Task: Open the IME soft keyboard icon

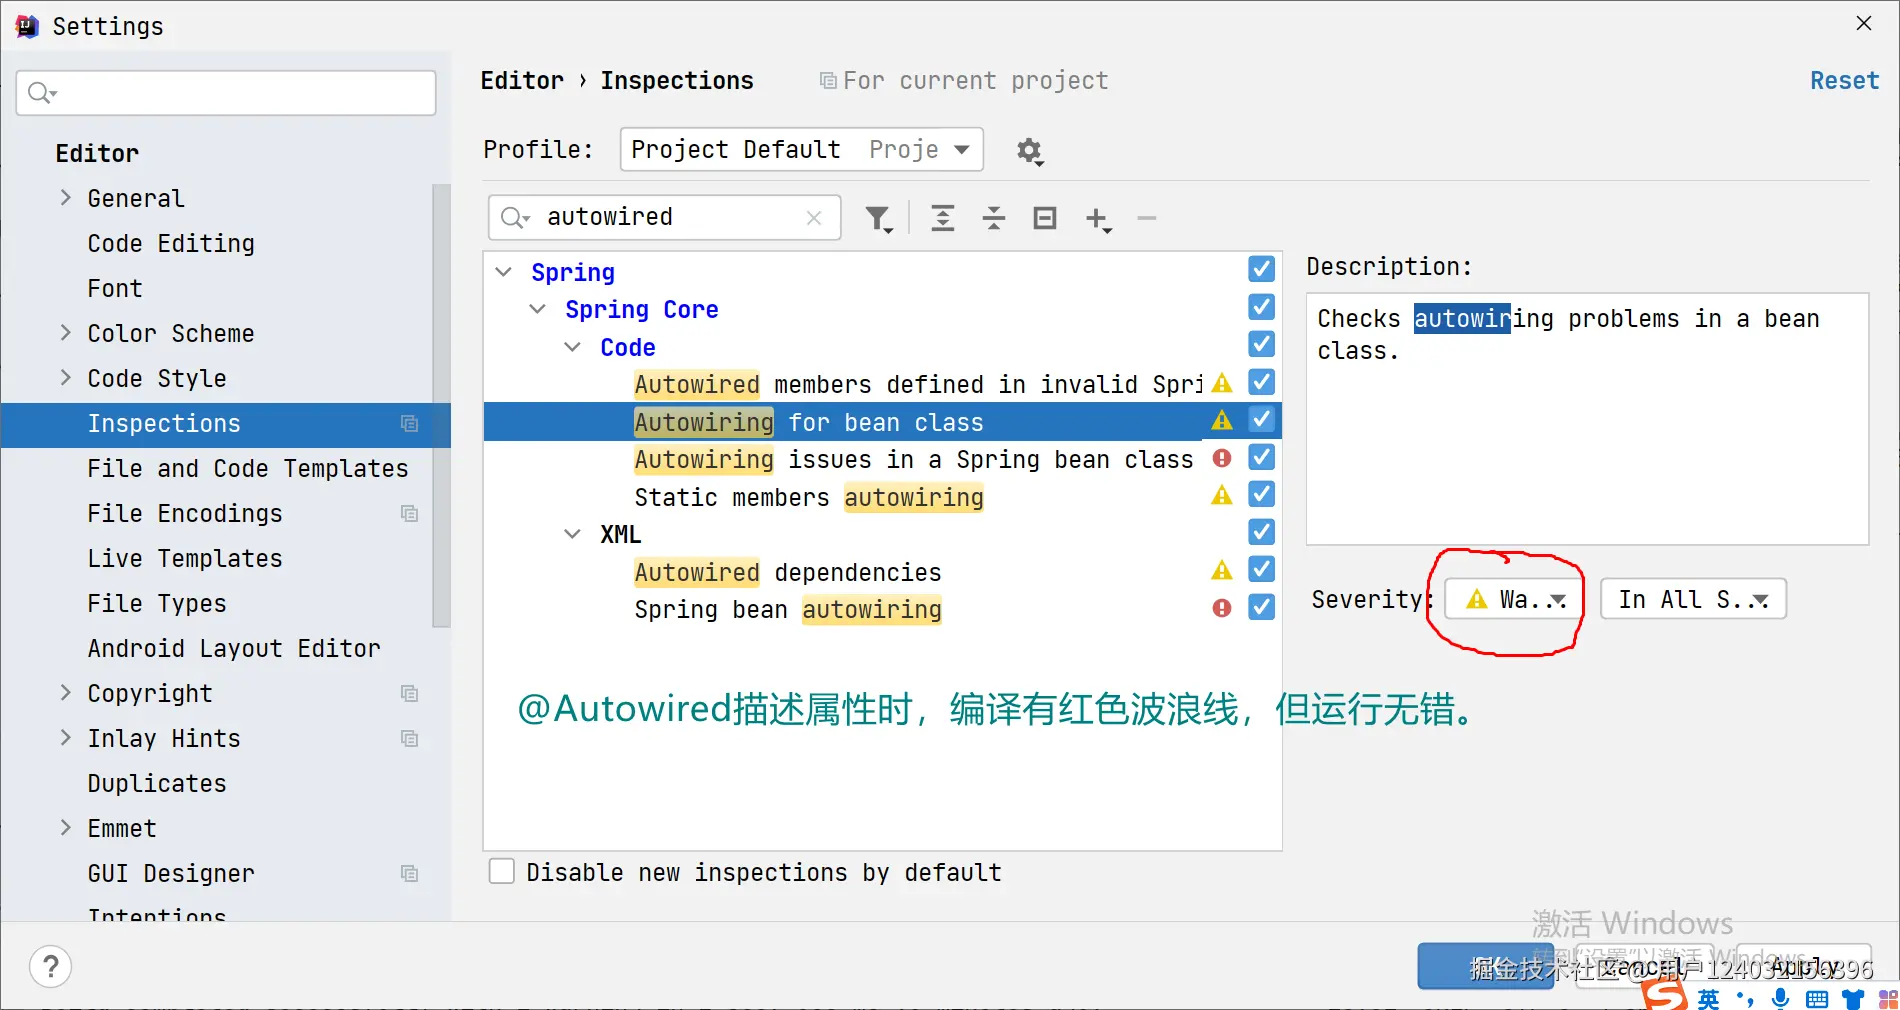Action: (x=1817, y=999)
